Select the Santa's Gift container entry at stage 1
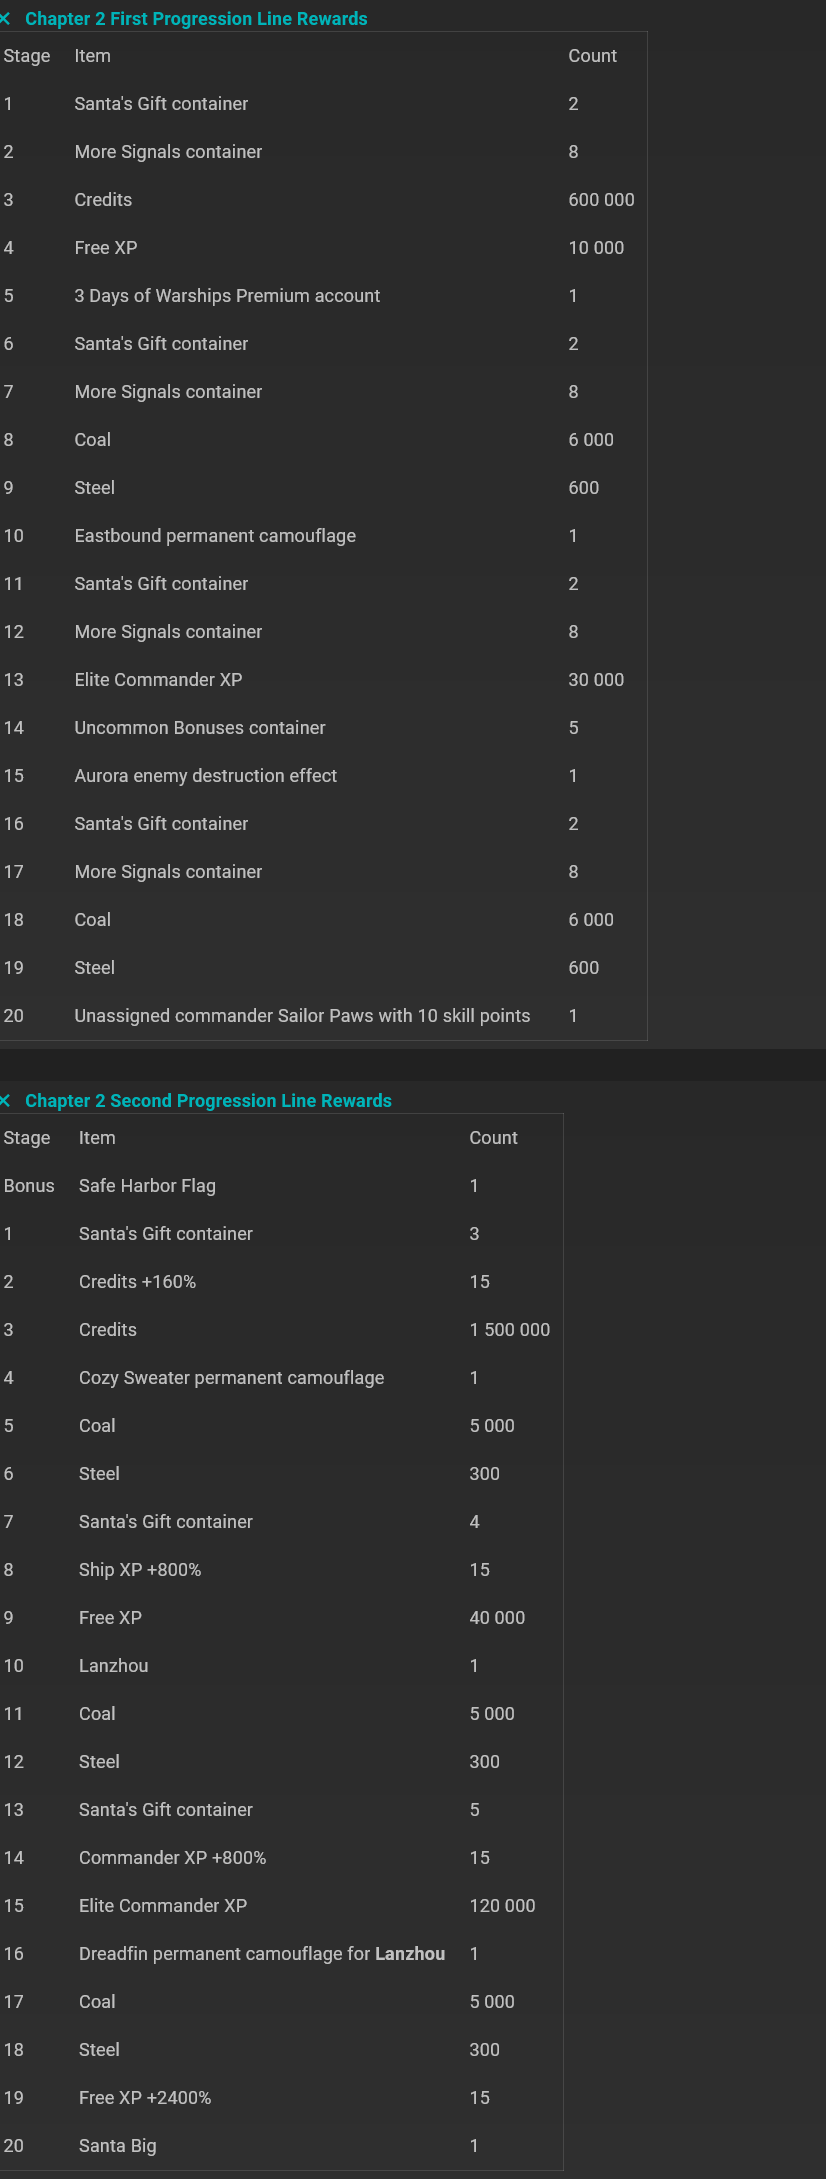826x2179 pixels. (x=161, y=103)
